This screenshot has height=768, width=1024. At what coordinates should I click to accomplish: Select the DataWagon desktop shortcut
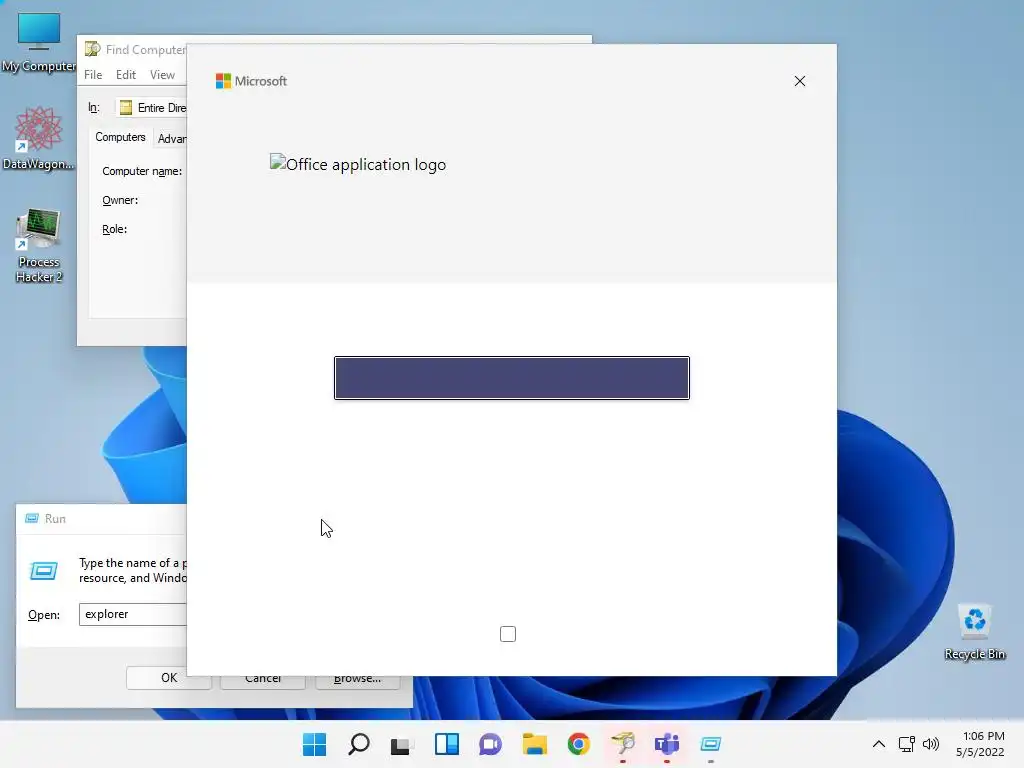pos(39,138)
